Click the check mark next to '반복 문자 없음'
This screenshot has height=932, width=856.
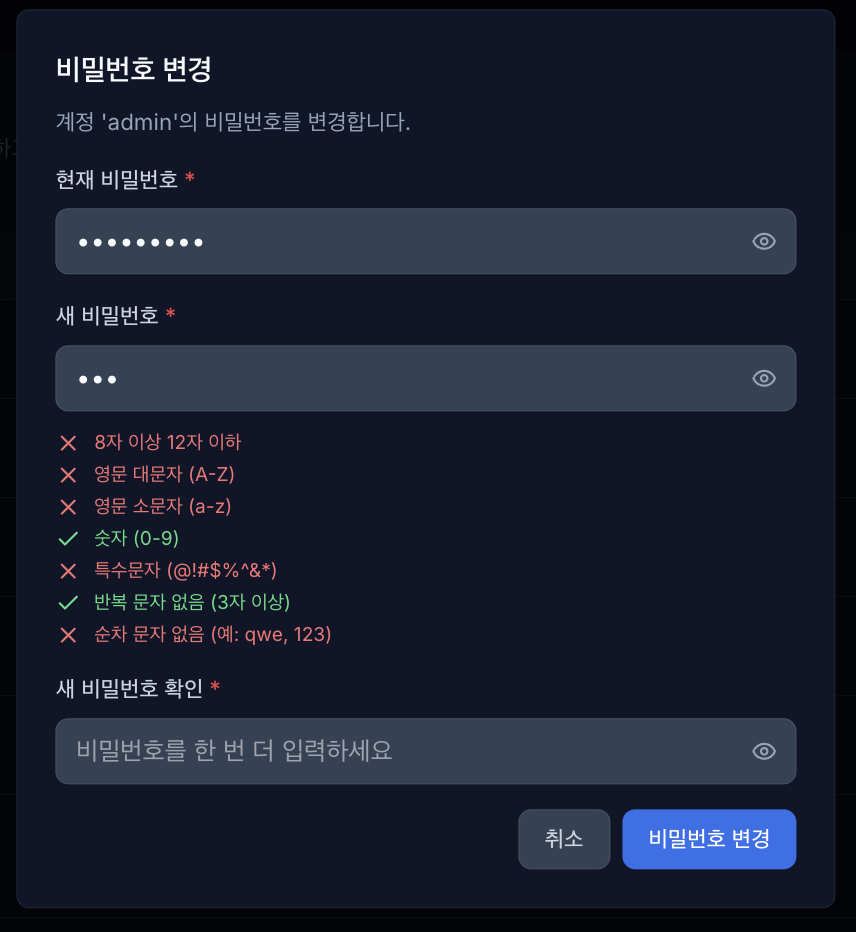click(68, 603)
